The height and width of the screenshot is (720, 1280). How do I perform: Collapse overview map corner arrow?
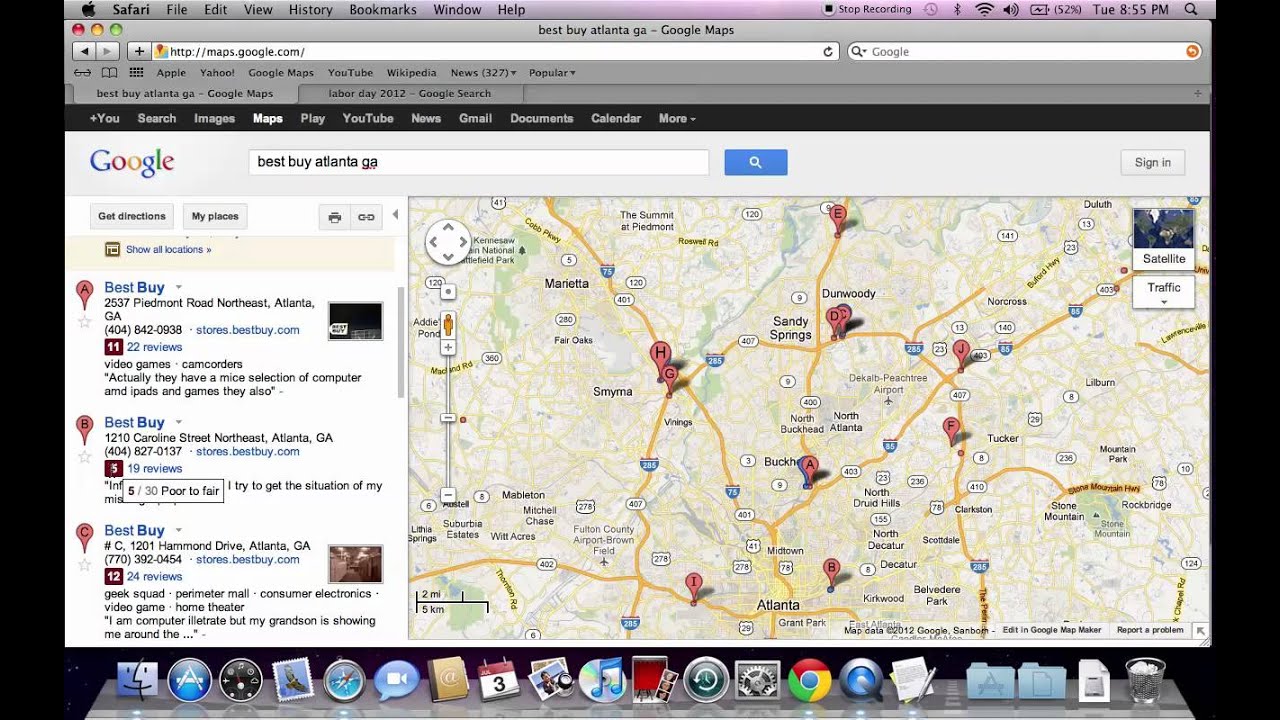coord(1201,630)
